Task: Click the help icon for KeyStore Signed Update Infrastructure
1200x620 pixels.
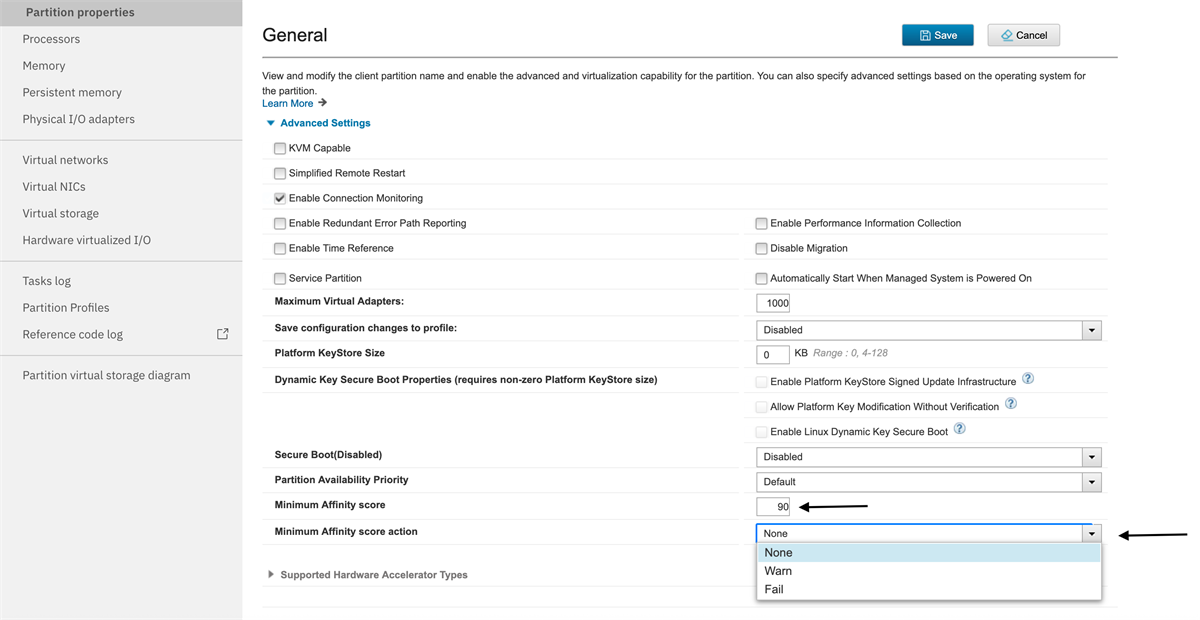Action: pyautogui.click(x=1028, y=380)
